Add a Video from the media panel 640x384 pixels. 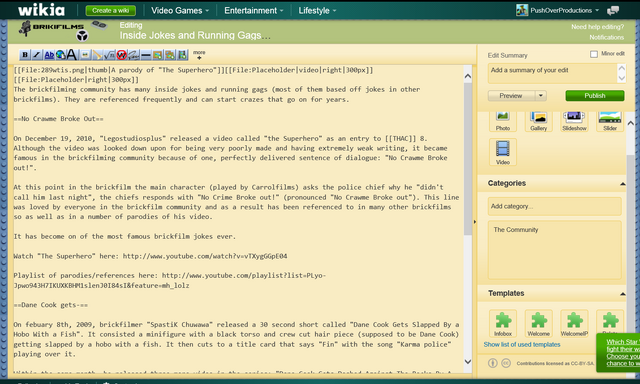(x=503, y=152)
